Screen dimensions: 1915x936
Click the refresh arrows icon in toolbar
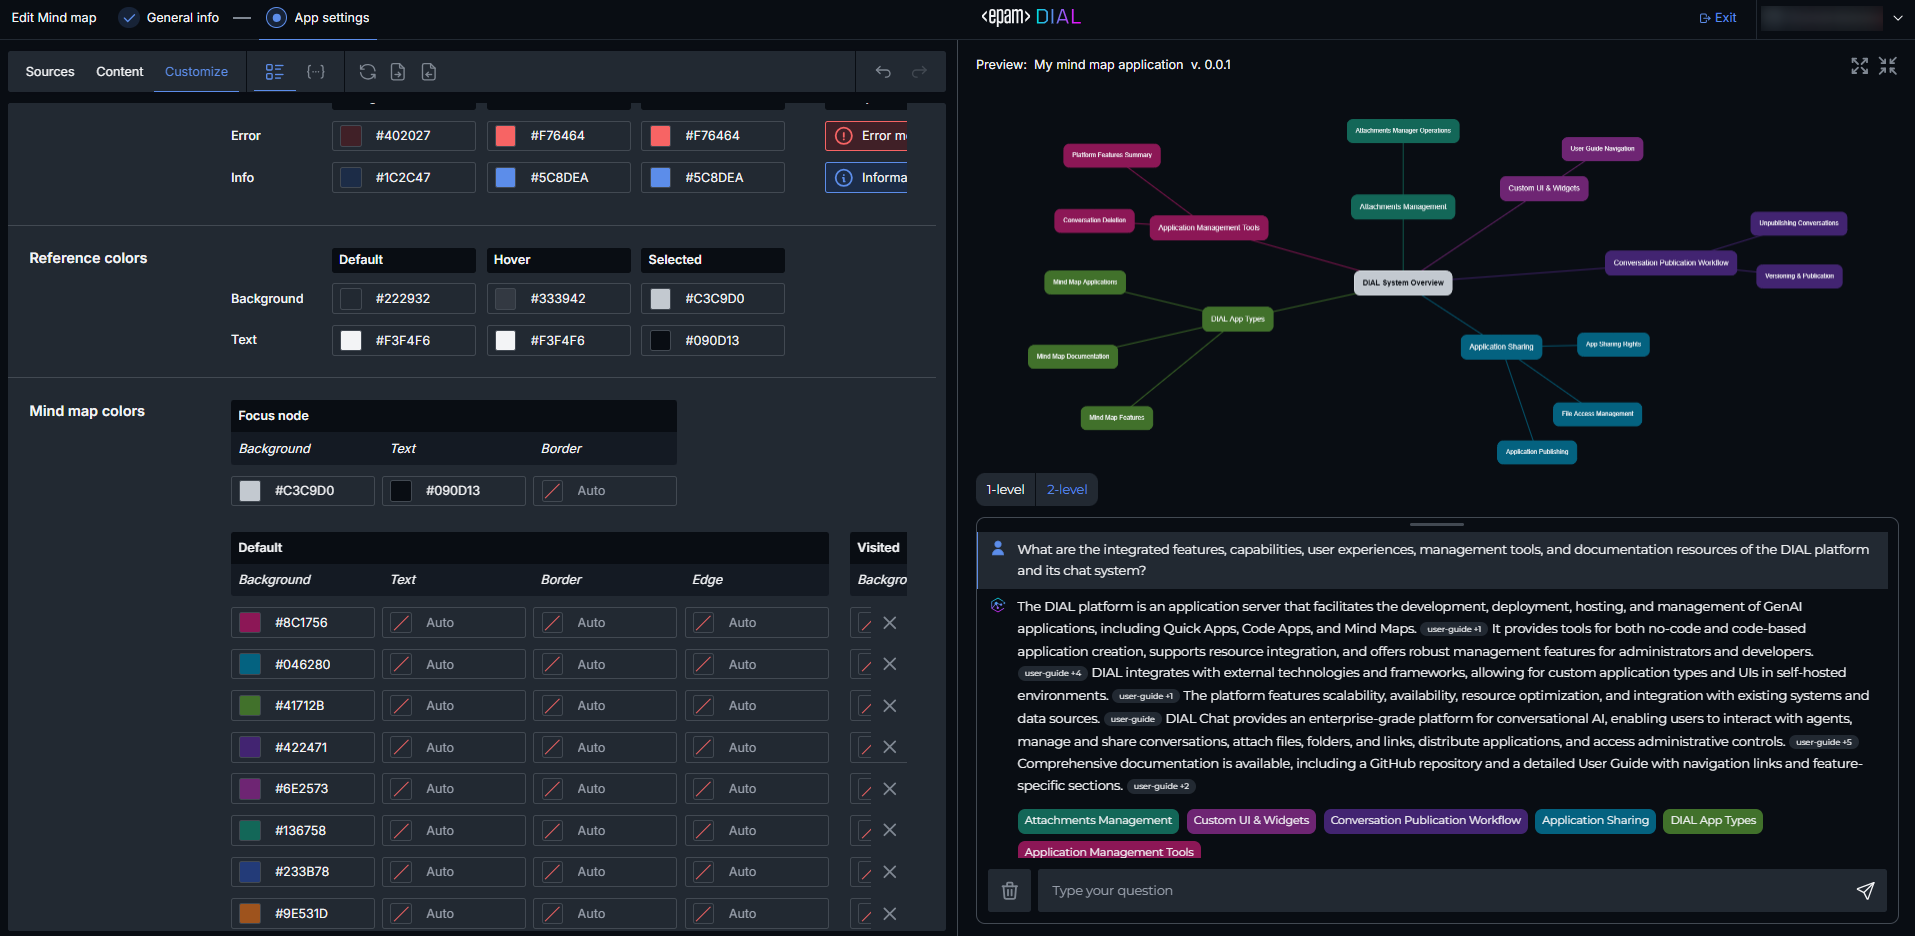[x=368, y=72]
